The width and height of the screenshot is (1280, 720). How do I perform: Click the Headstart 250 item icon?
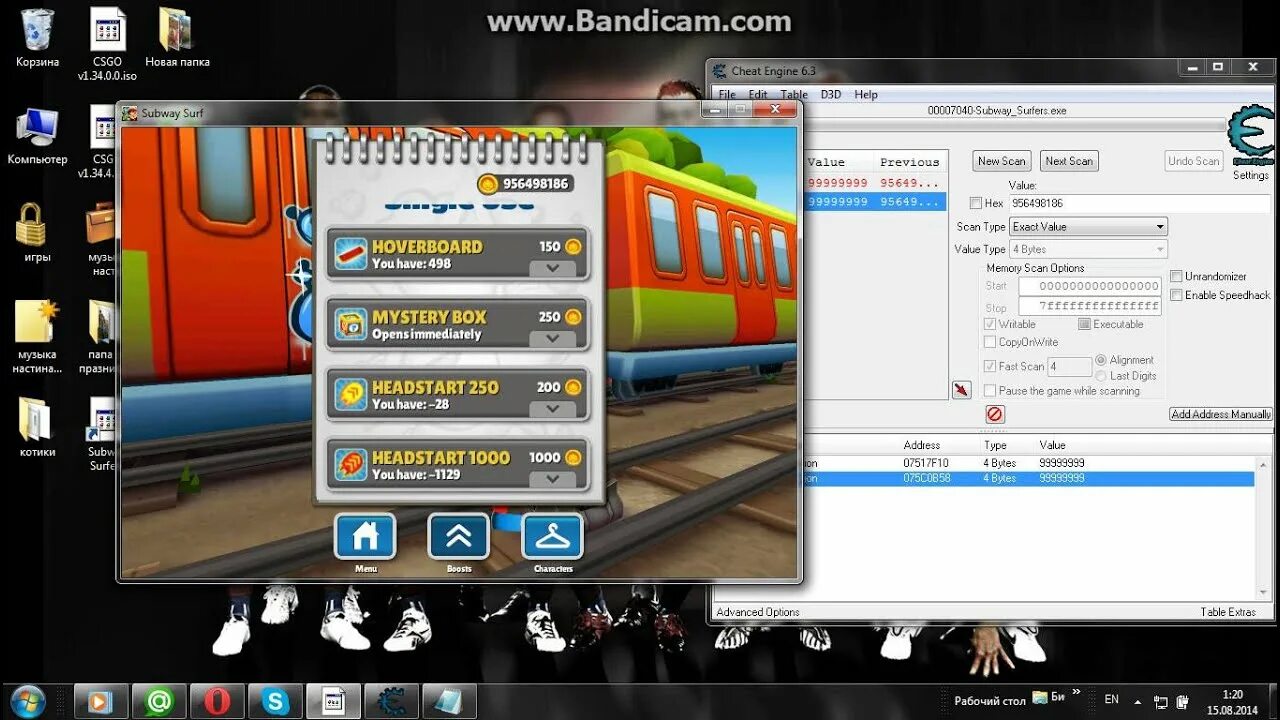click(350, 395)
